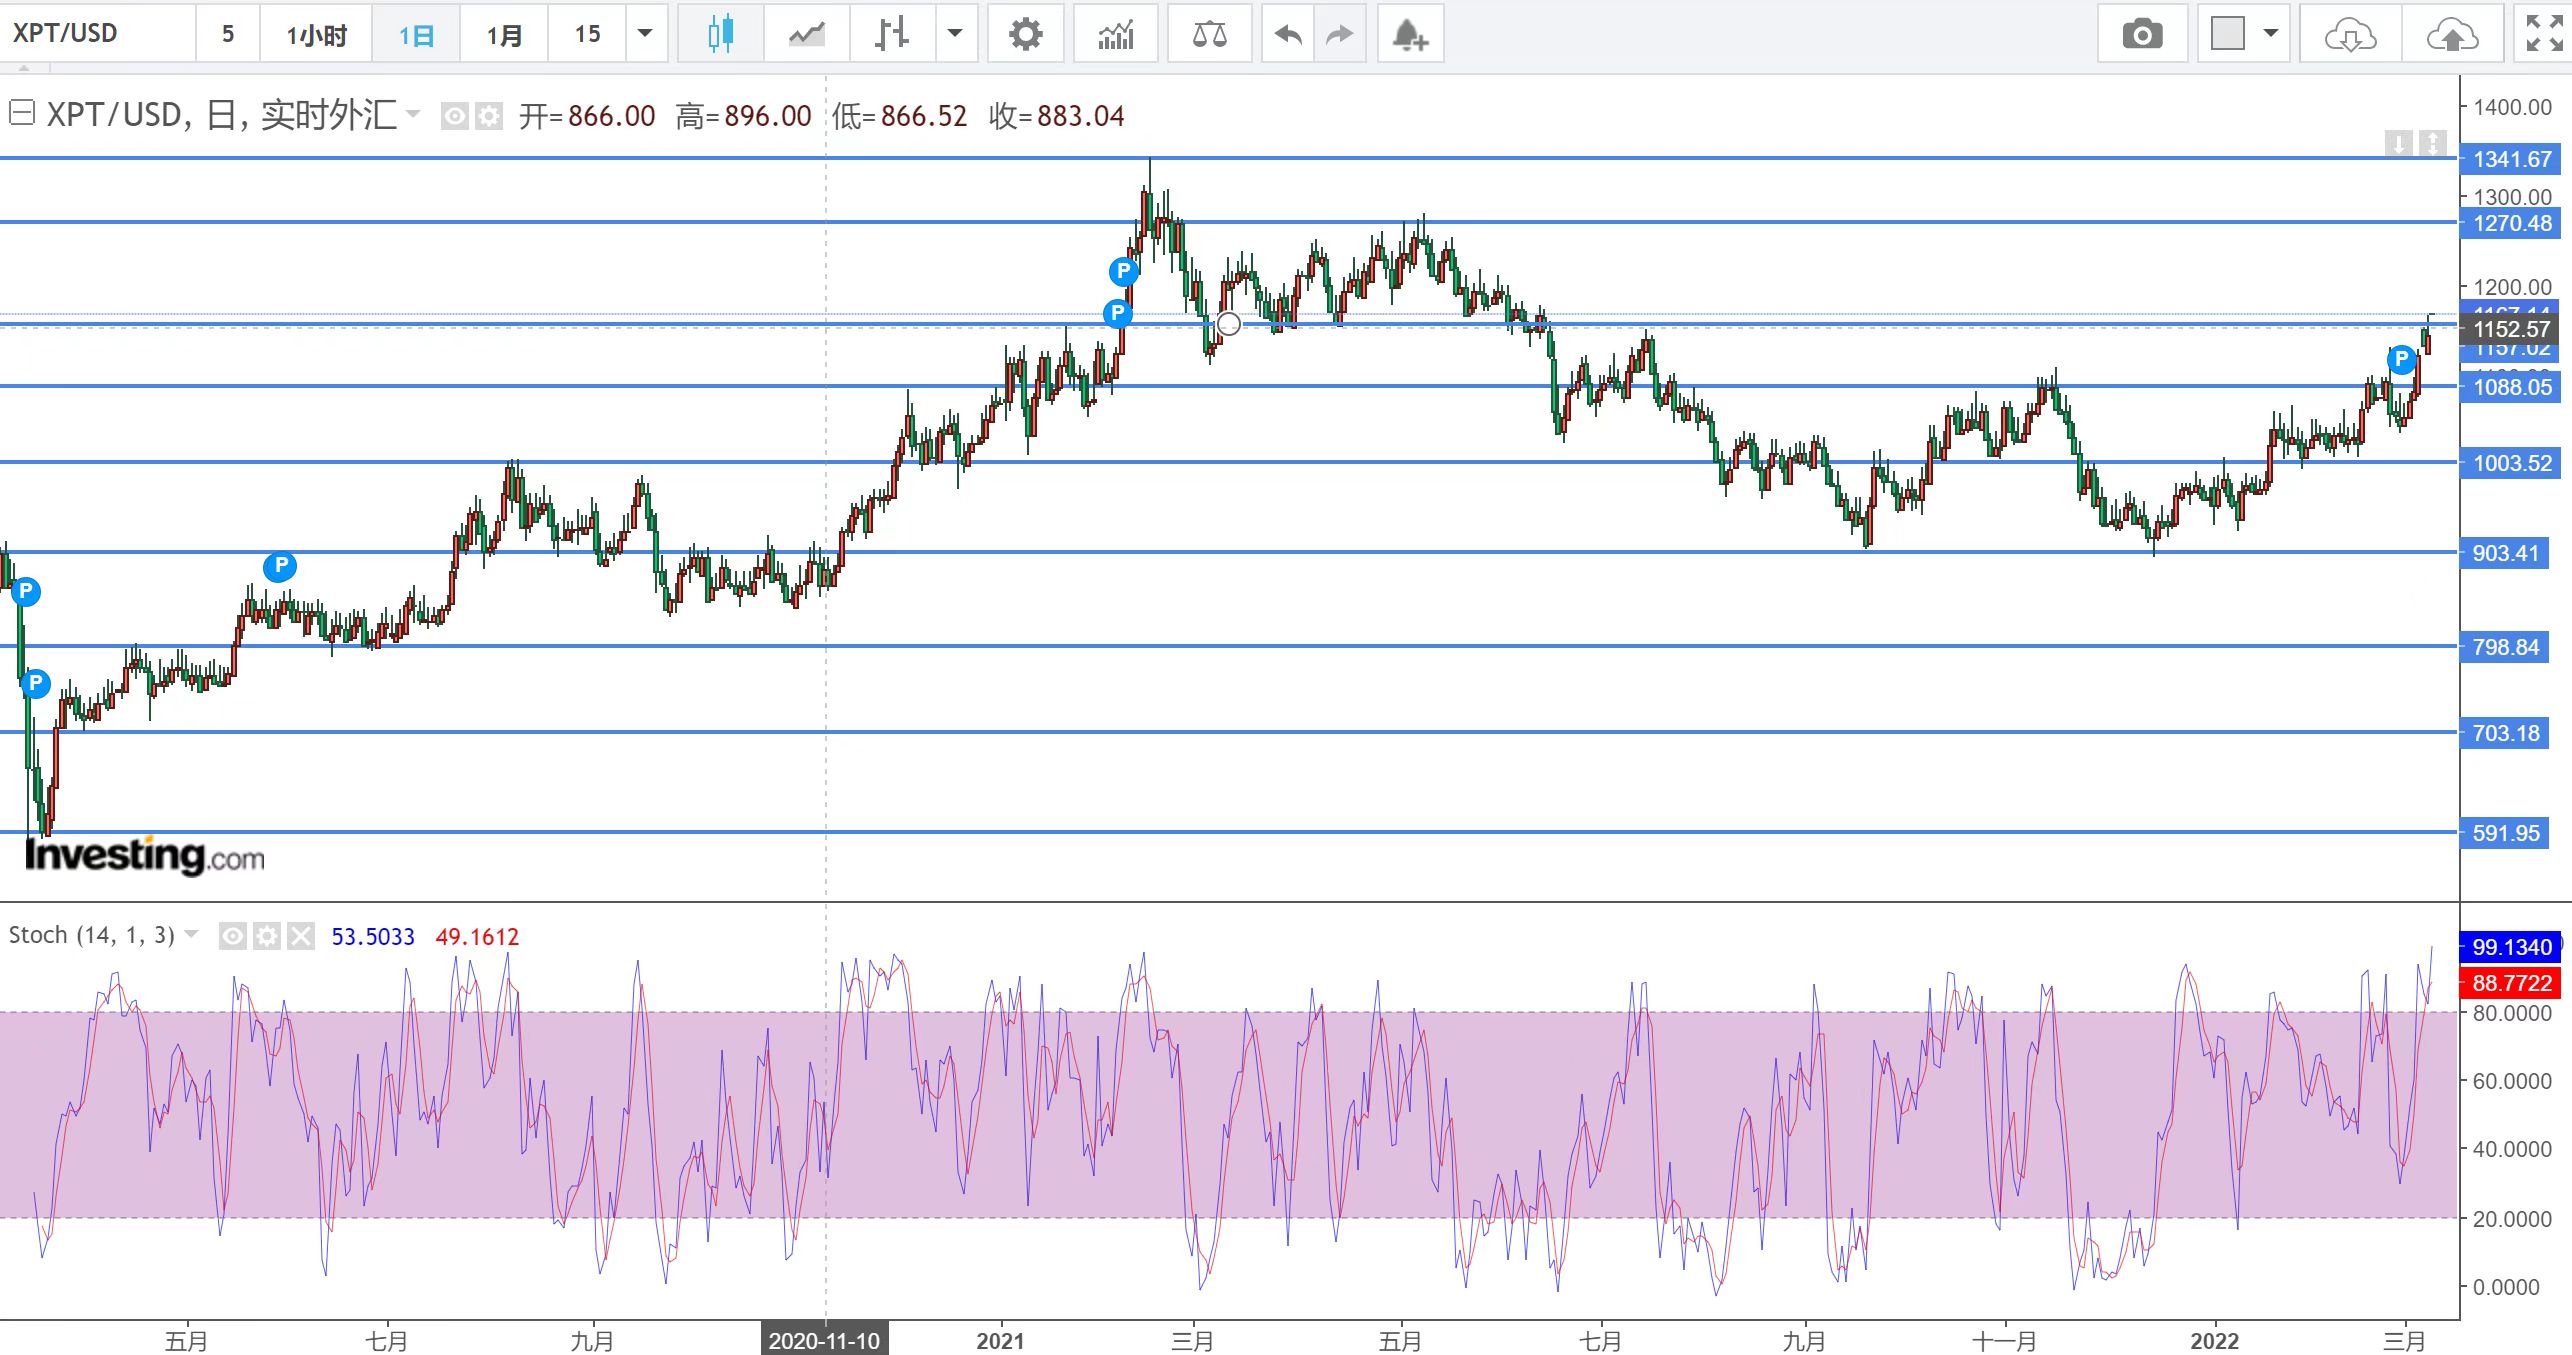The height and width of the screenshot is (1355, 2572).
Task: Maximize the main chart pane arrow
Action: [x=2433, y=144]
